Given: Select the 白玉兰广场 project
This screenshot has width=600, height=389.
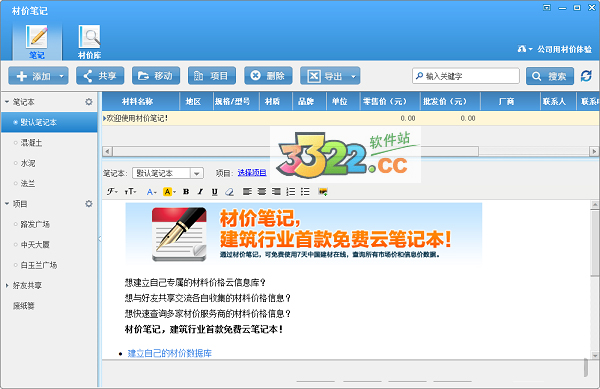Looking at the screenshot, I should click(38, 265).
